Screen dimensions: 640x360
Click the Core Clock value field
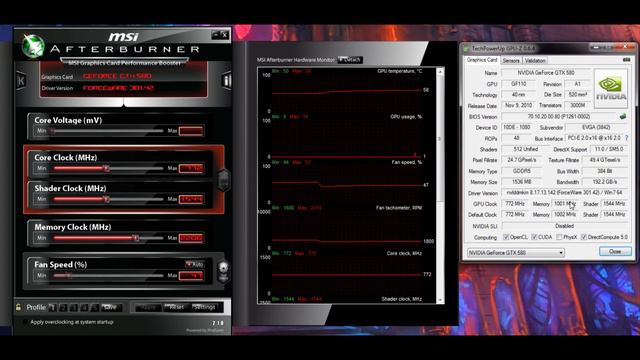(191, 168)
